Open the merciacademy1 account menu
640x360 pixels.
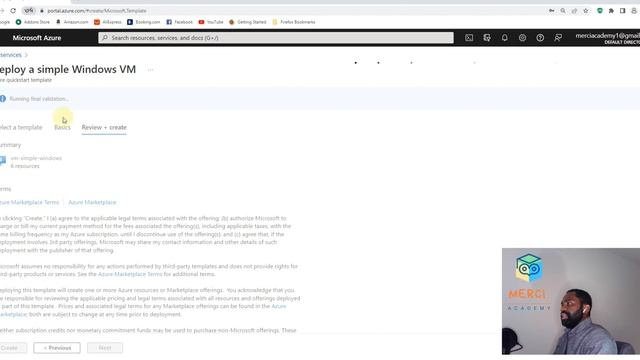click(607, 38)
